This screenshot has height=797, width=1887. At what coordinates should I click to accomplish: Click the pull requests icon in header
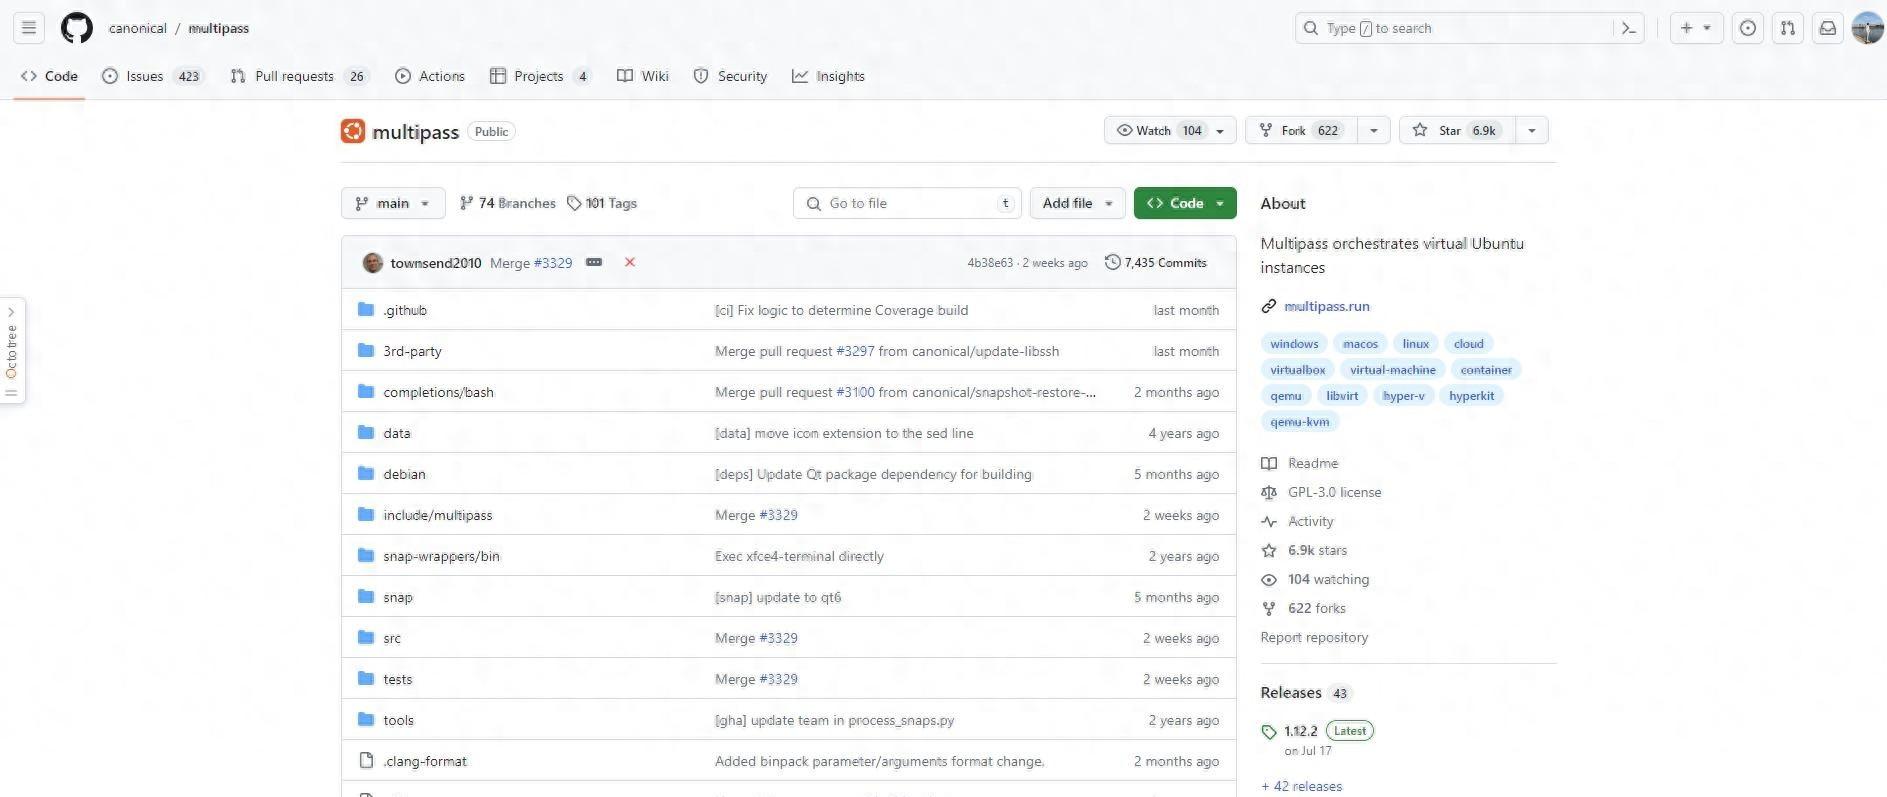[x=1787, y=28]
